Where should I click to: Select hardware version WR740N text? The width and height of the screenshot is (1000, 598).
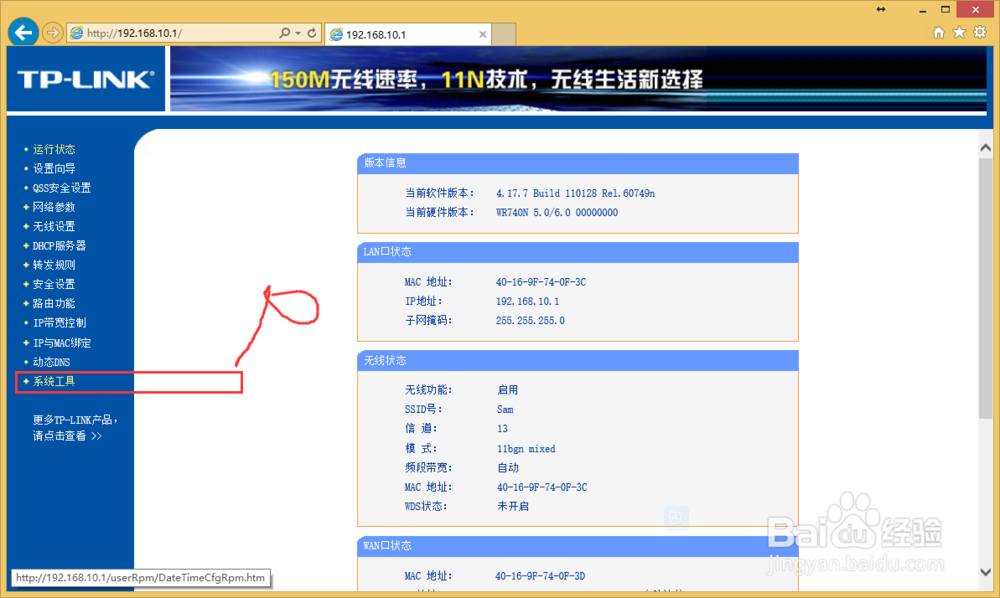[x=557, y=213]
